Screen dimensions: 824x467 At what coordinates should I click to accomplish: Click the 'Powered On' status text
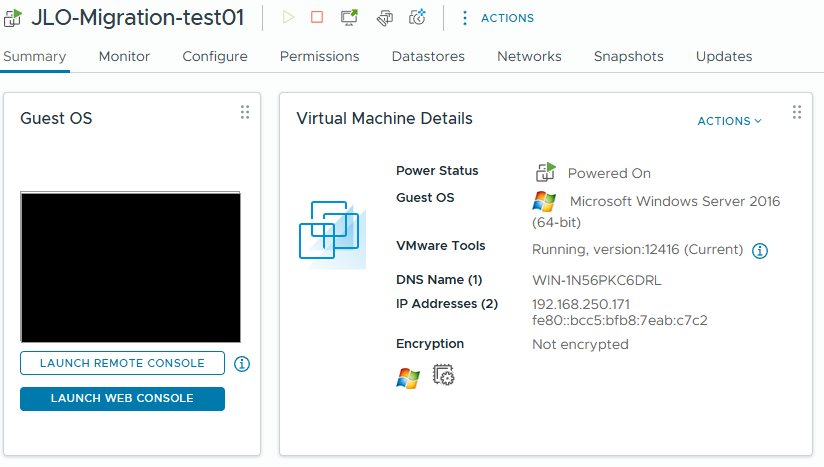point(609,173)
